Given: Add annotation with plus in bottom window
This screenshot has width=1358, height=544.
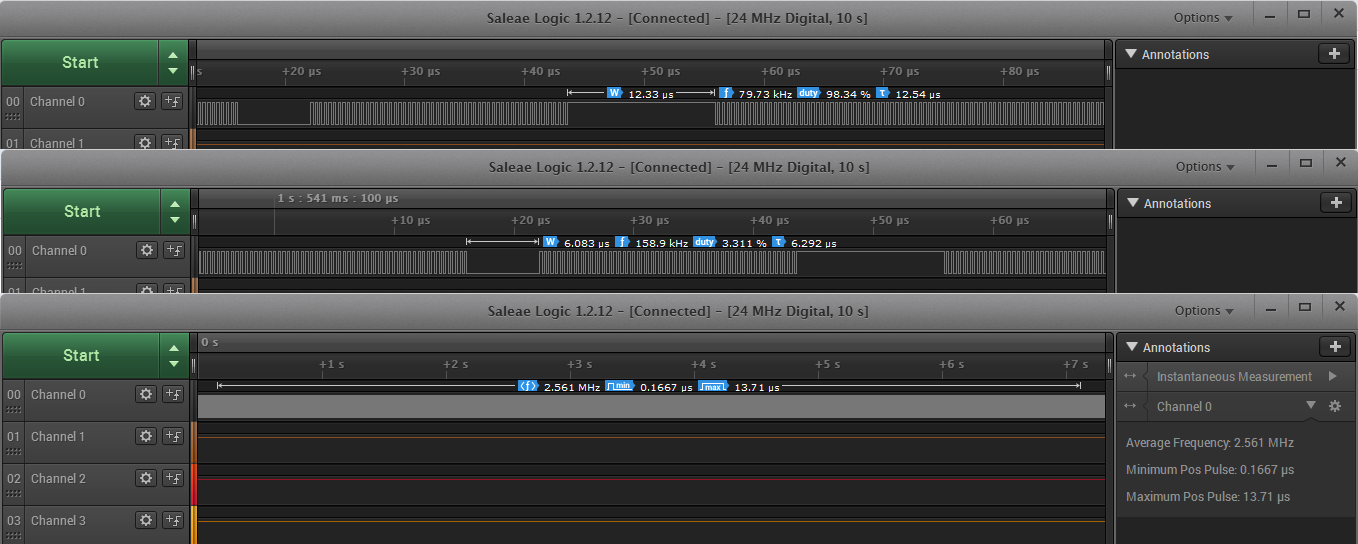Looking at the screenshot, I should click(1335, 347).
